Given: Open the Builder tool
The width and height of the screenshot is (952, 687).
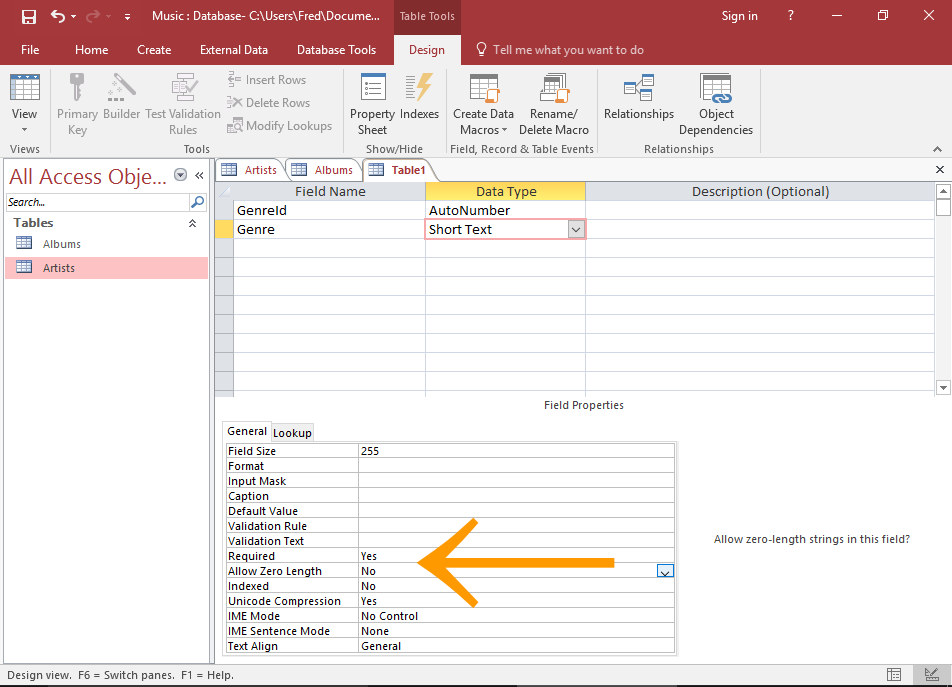Looking at the screenshot, I should [x=121, y=97].
